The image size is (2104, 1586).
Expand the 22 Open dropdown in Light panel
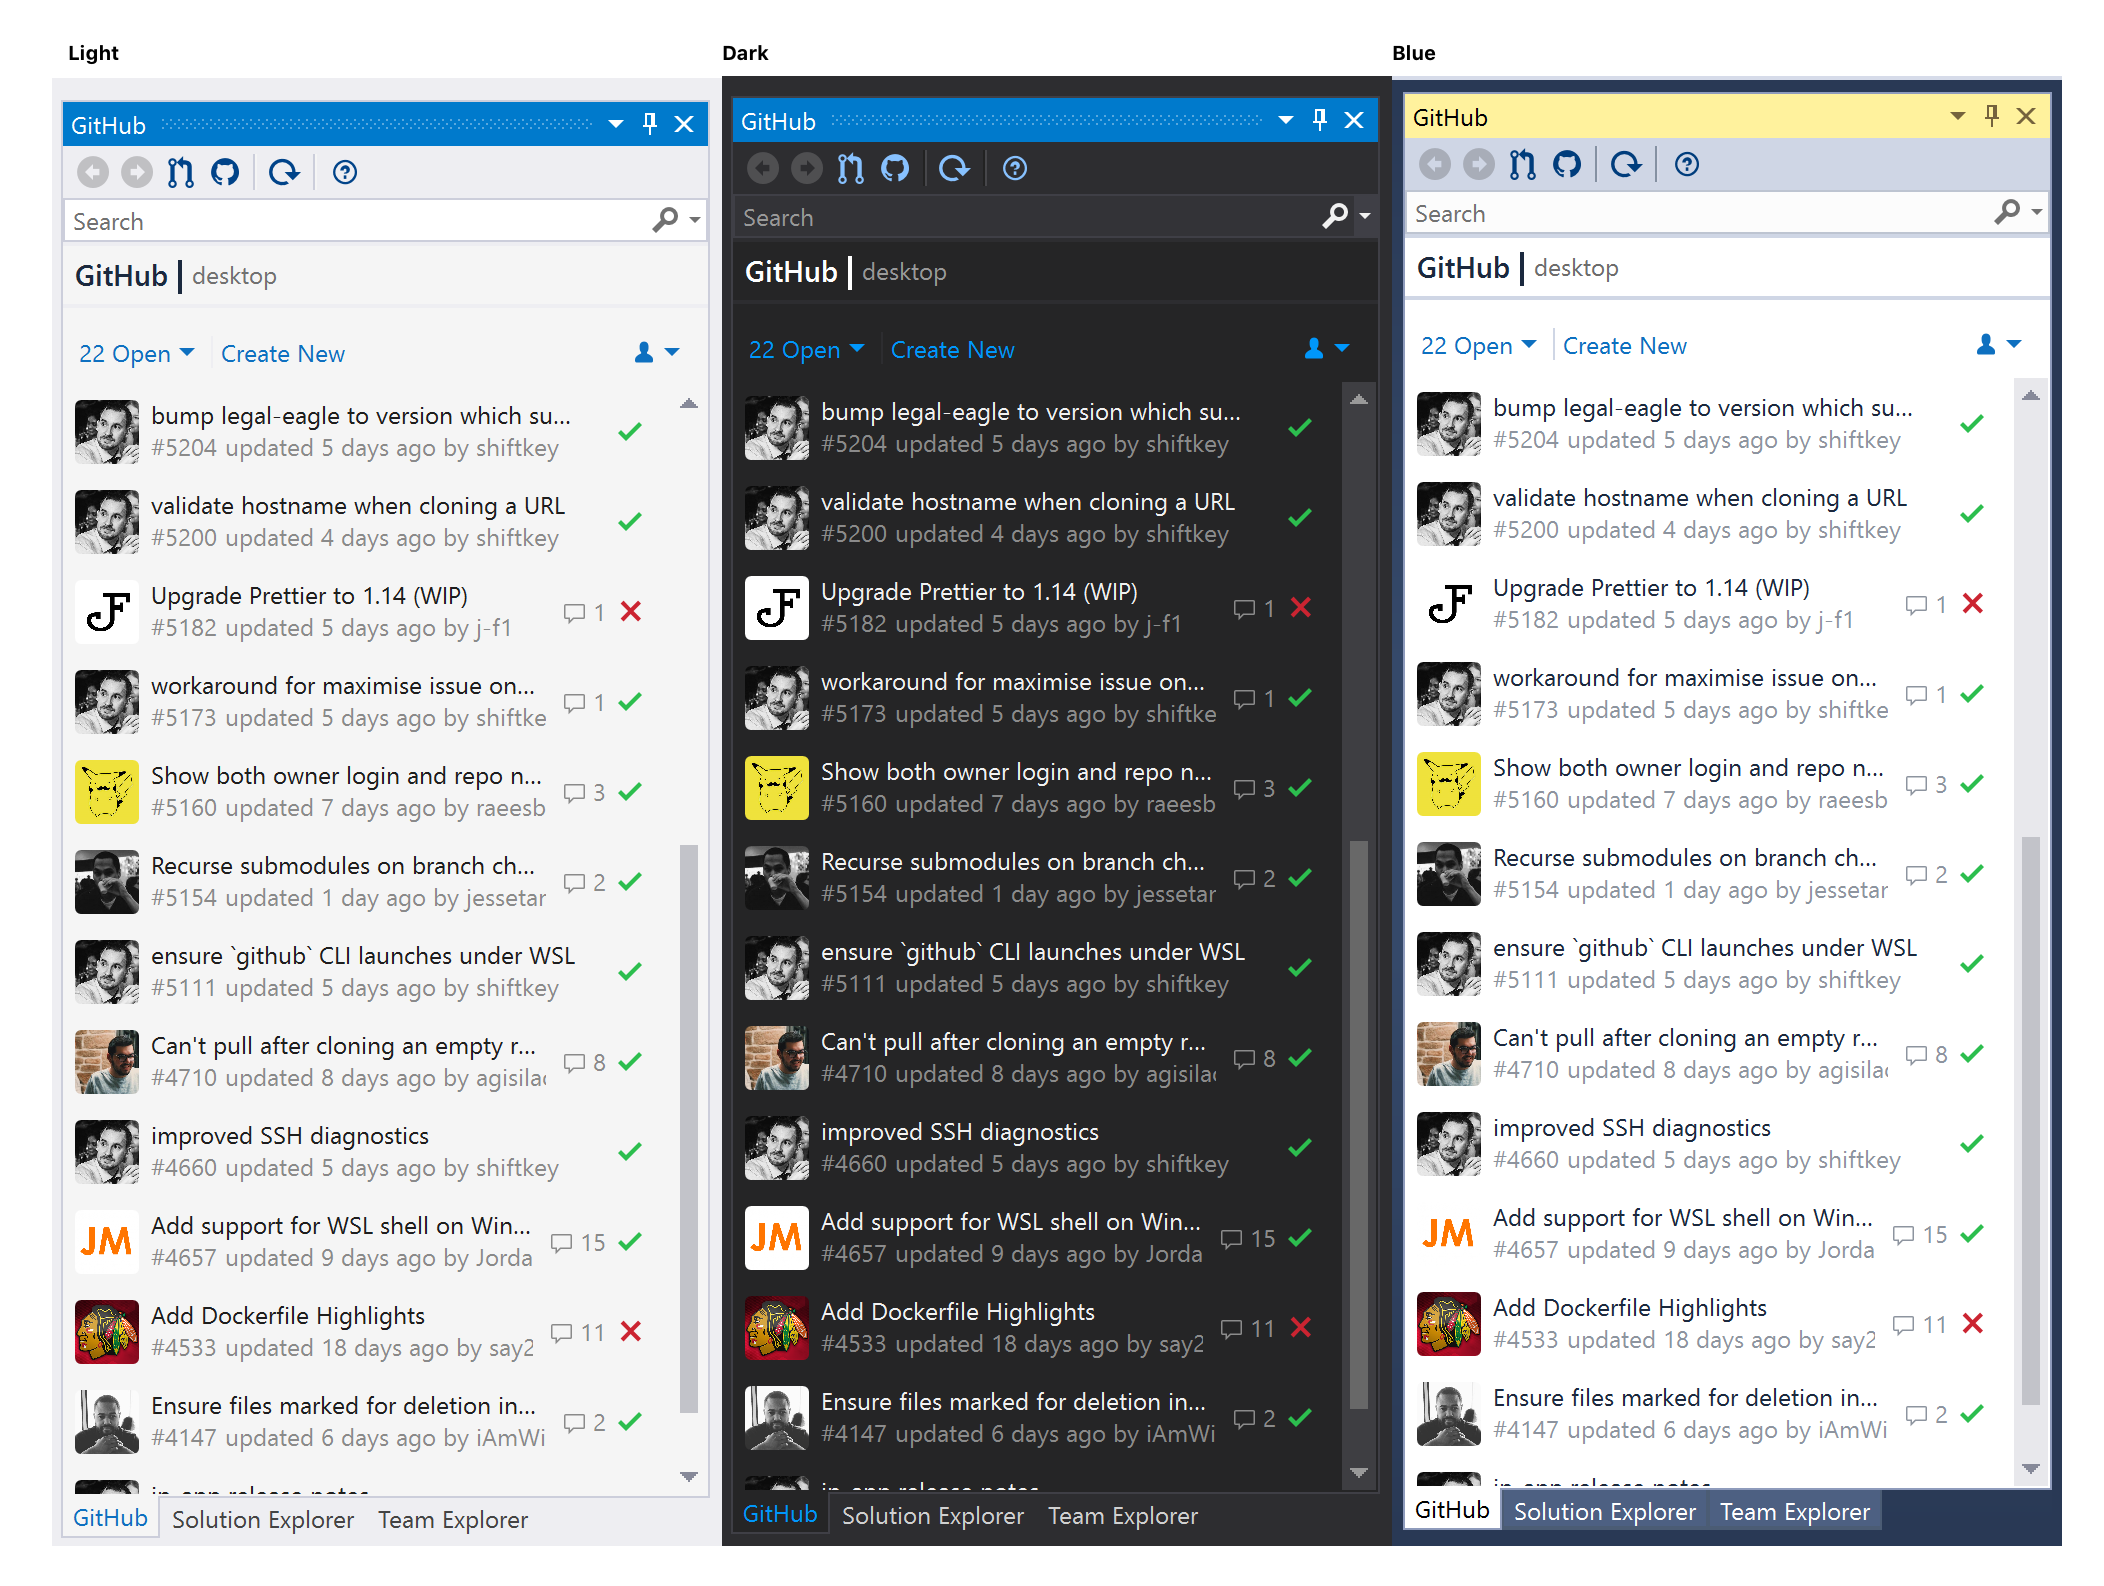pyautogui.click(x=136, y=354)
